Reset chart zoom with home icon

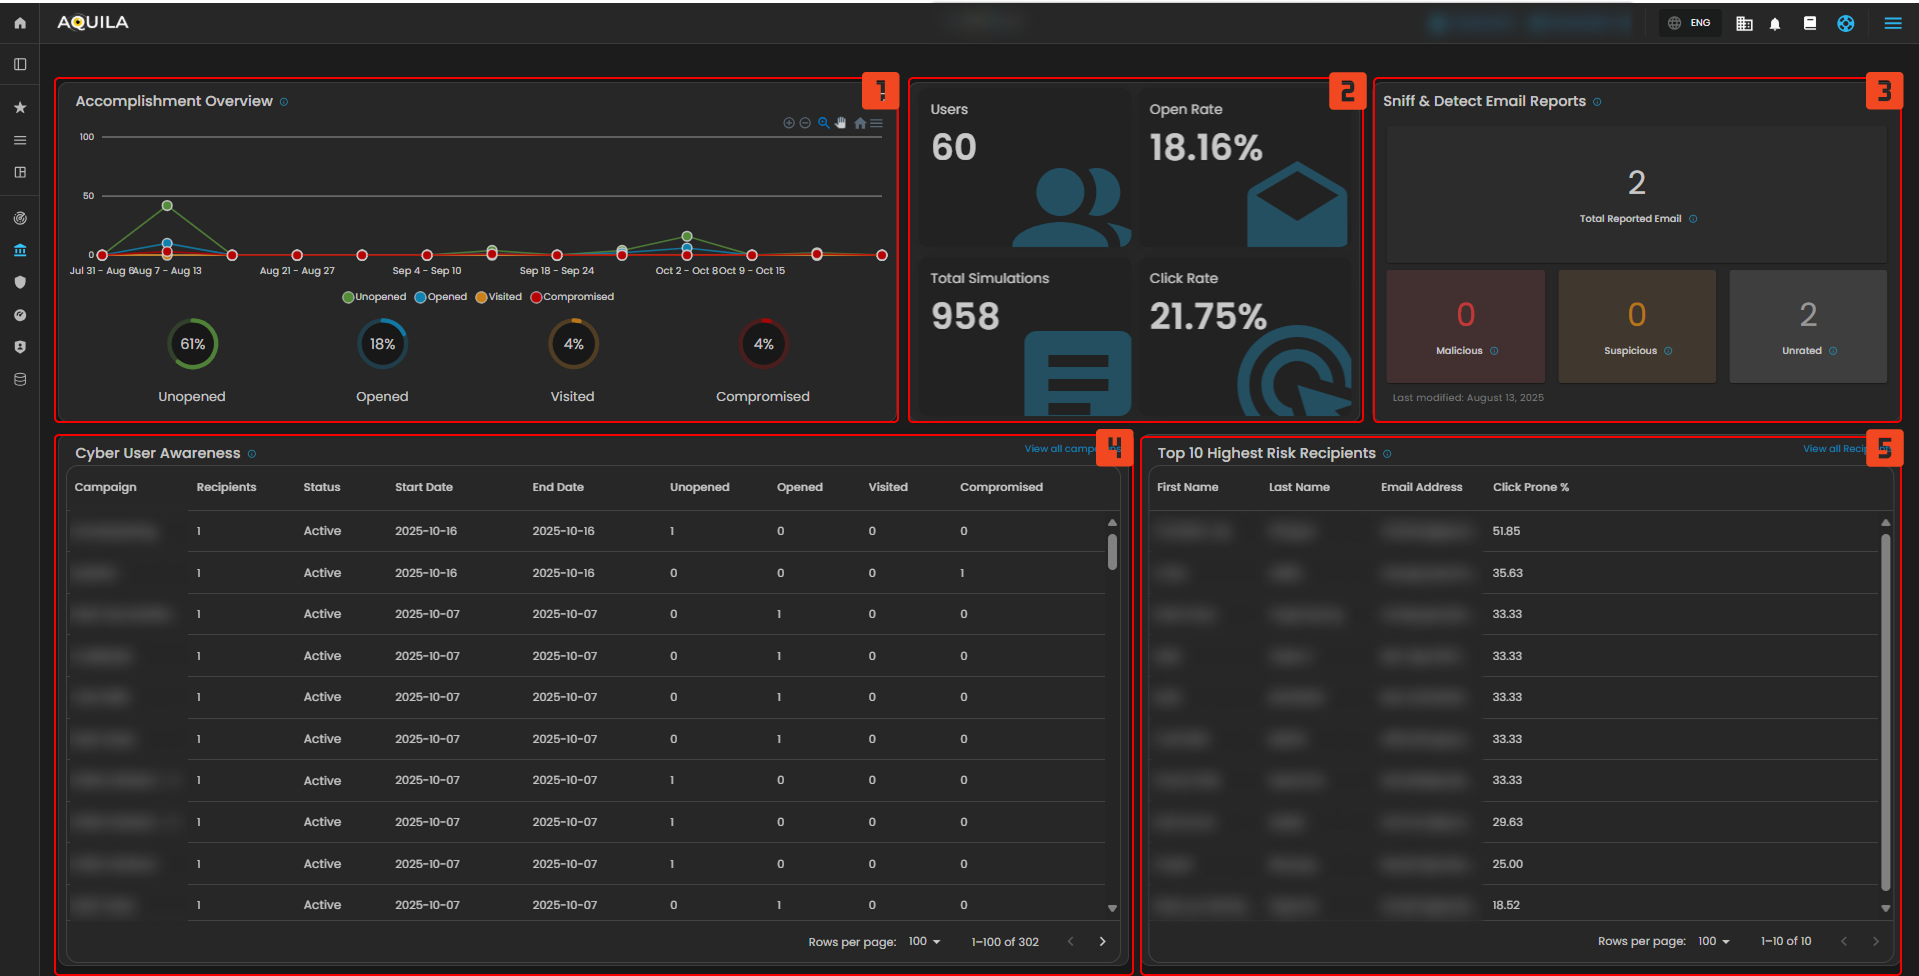(x=859, y=123)
